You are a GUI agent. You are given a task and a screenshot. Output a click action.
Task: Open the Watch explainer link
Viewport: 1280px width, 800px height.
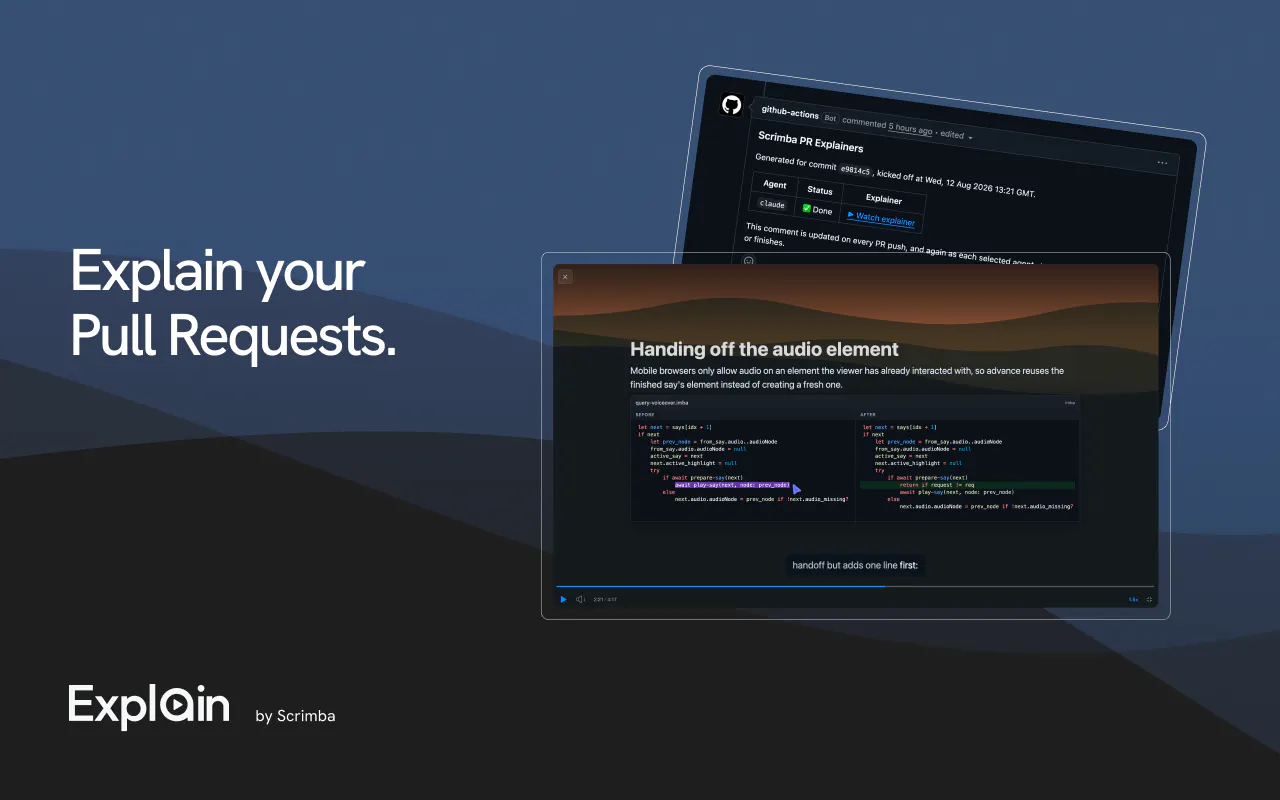881,218
